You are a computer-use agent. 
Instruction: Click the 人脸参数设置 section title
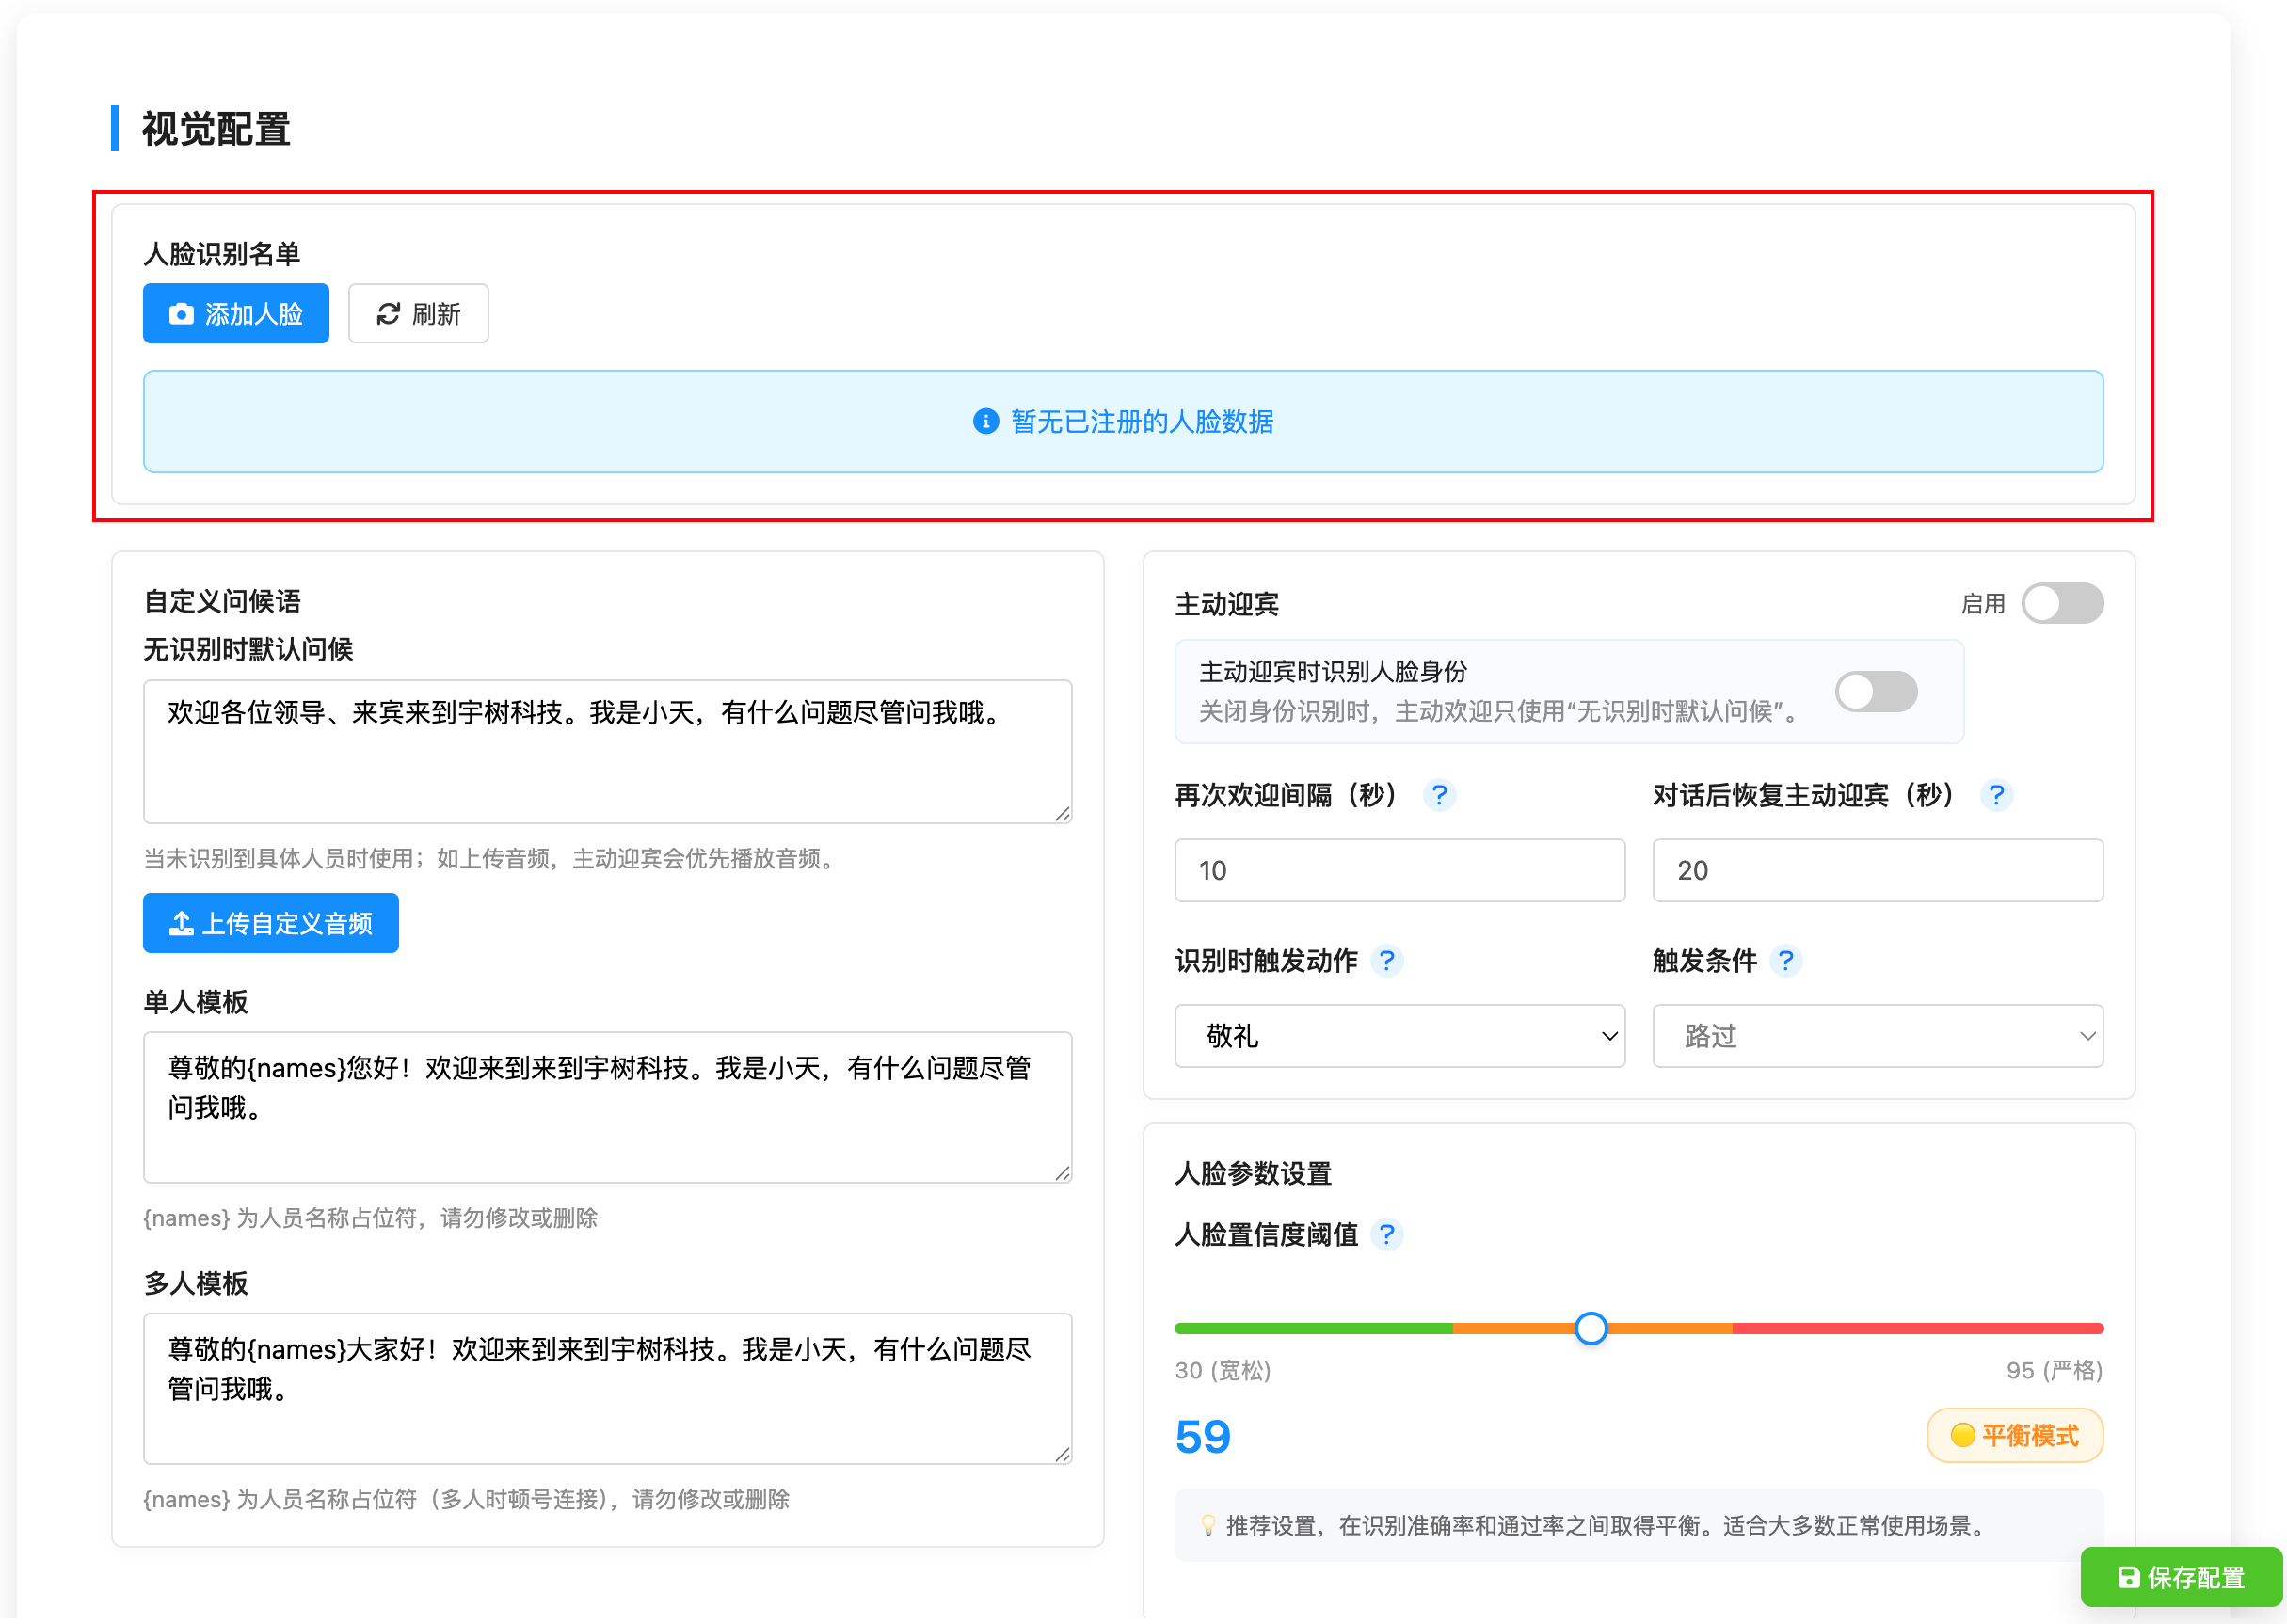[x=1253, y=1174]
